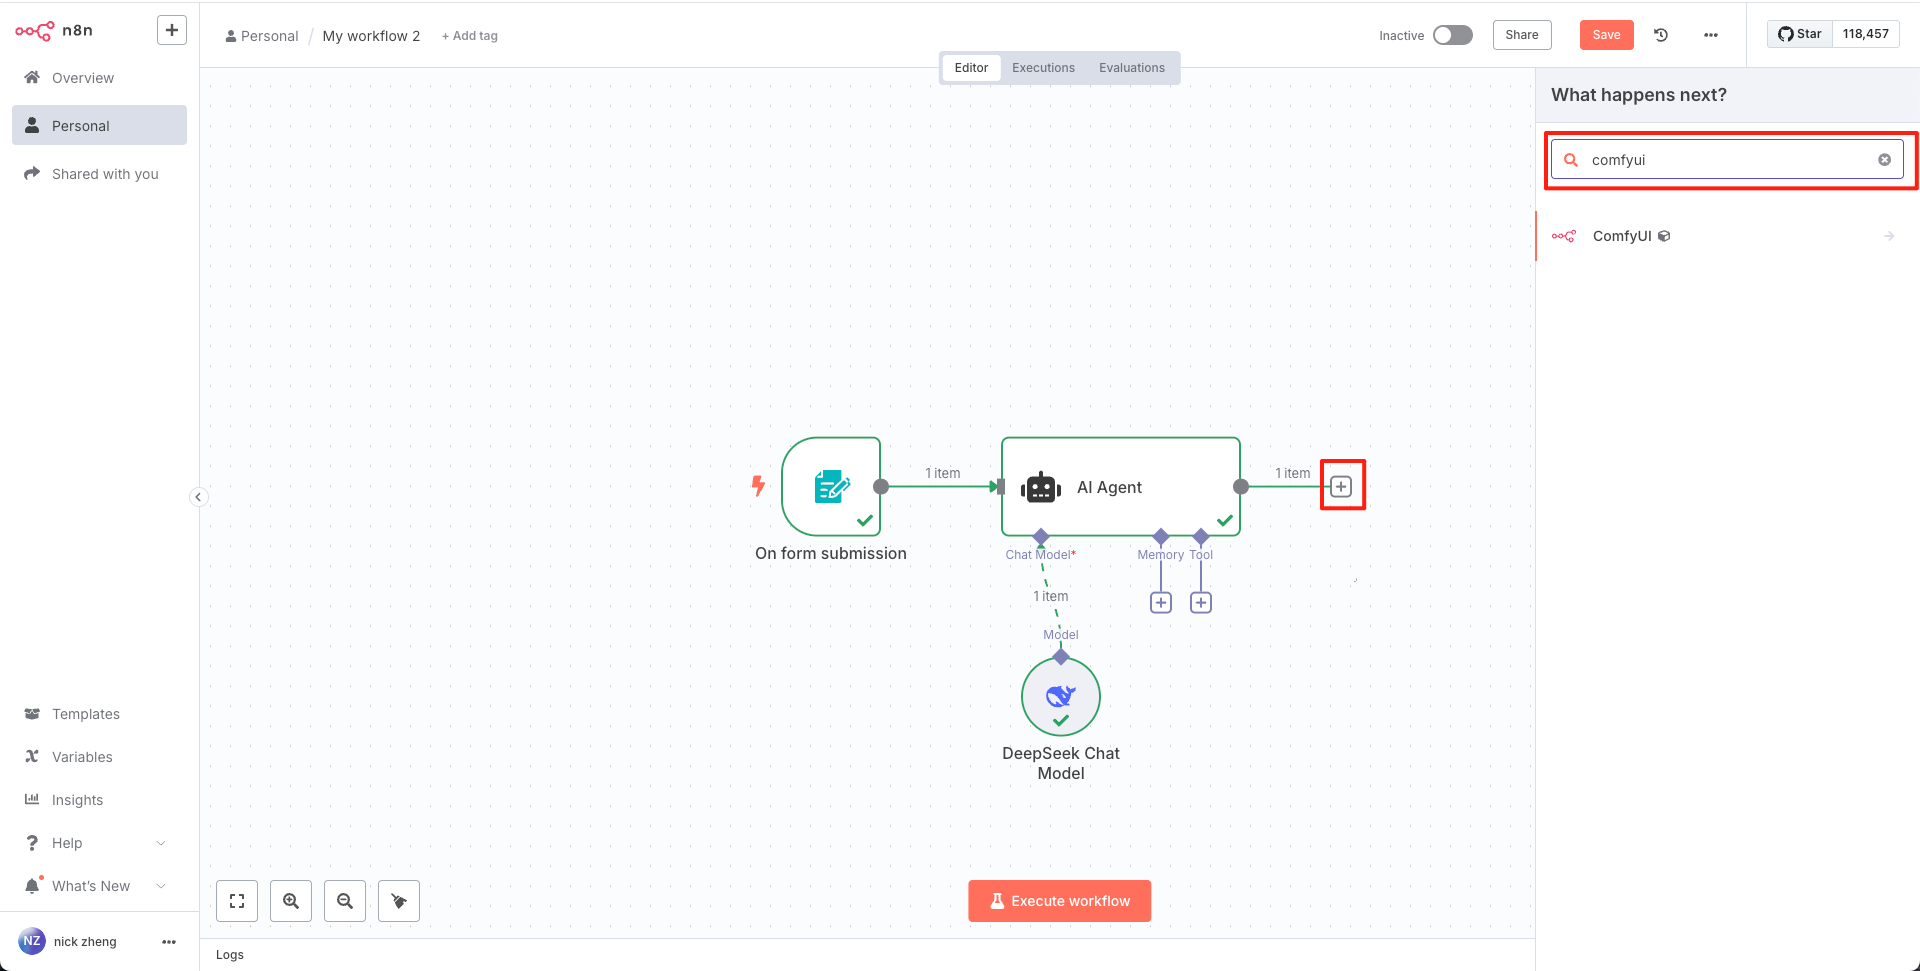
Task: Open user options next to nick zheng
Action: click(169, 942)
